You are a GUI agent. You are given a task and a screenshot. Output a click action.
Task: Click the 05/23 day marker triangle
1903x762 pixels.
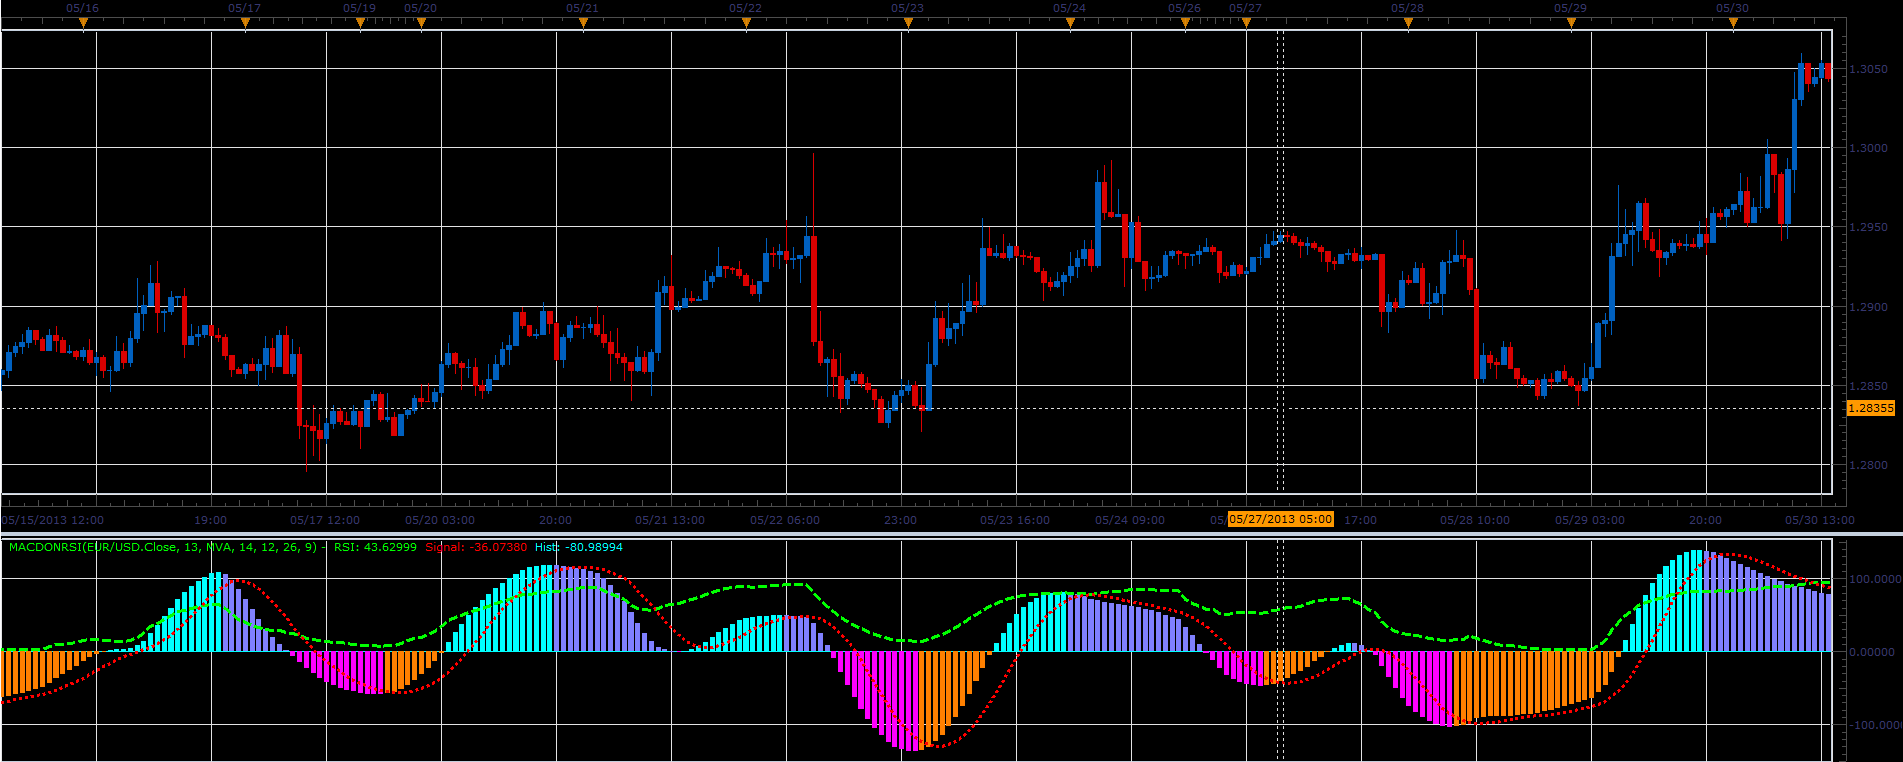(x=908, y=23)
